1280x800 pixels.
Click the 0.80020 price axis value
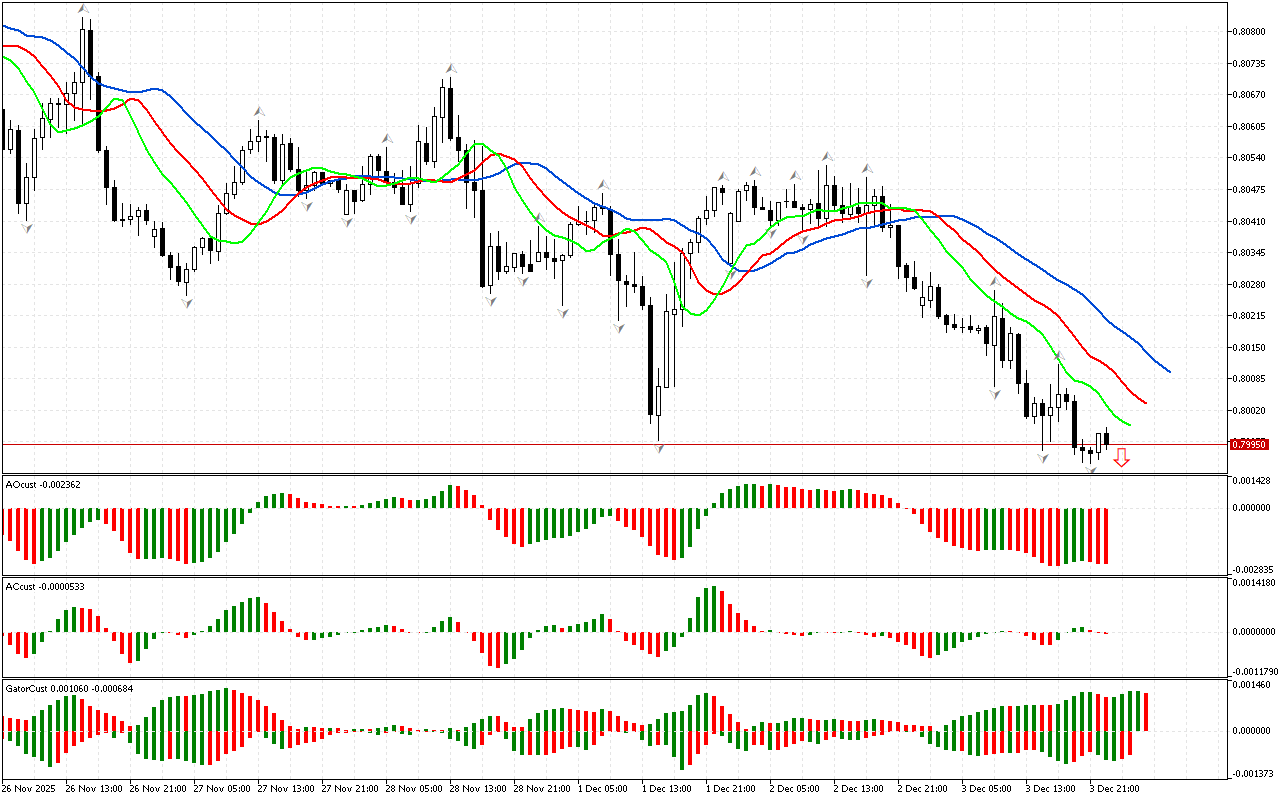(1252, 411)
